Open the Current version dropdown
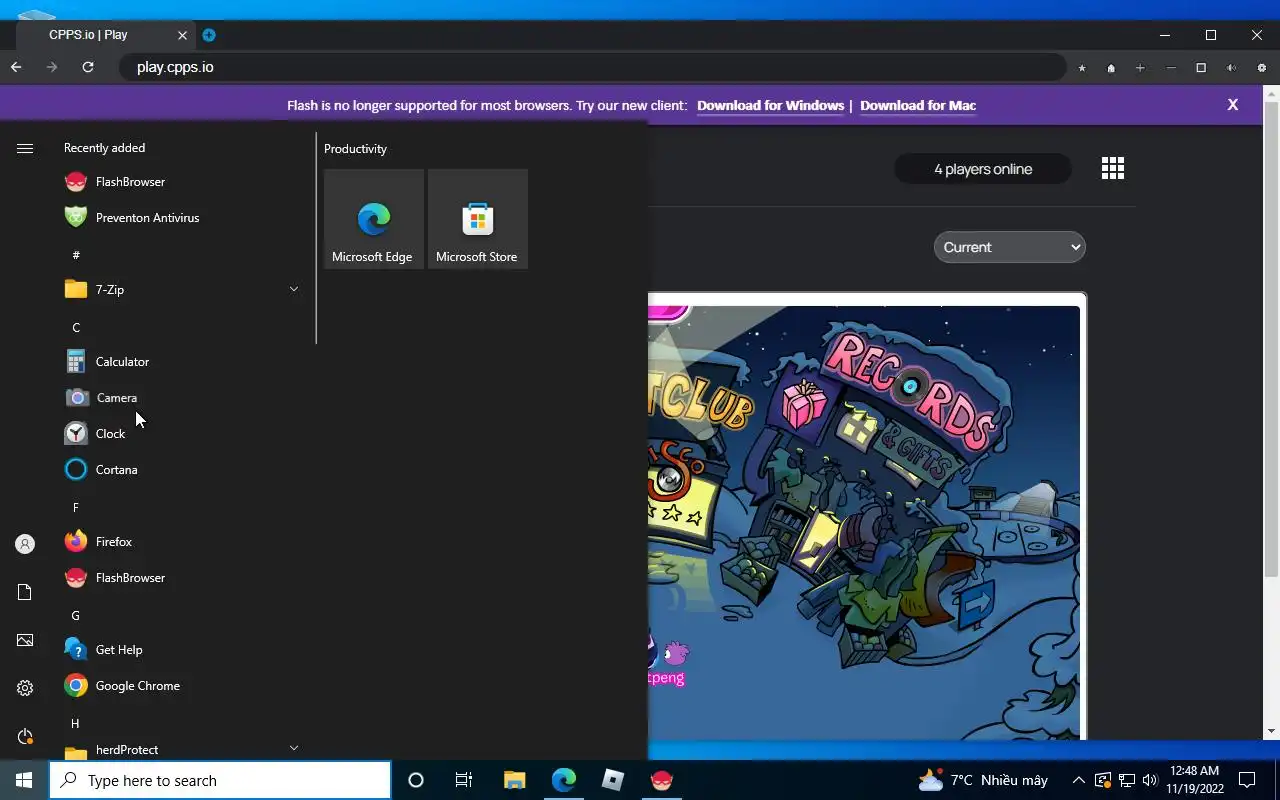This screenshot has width=1280, height=800. pos(1010,247)
